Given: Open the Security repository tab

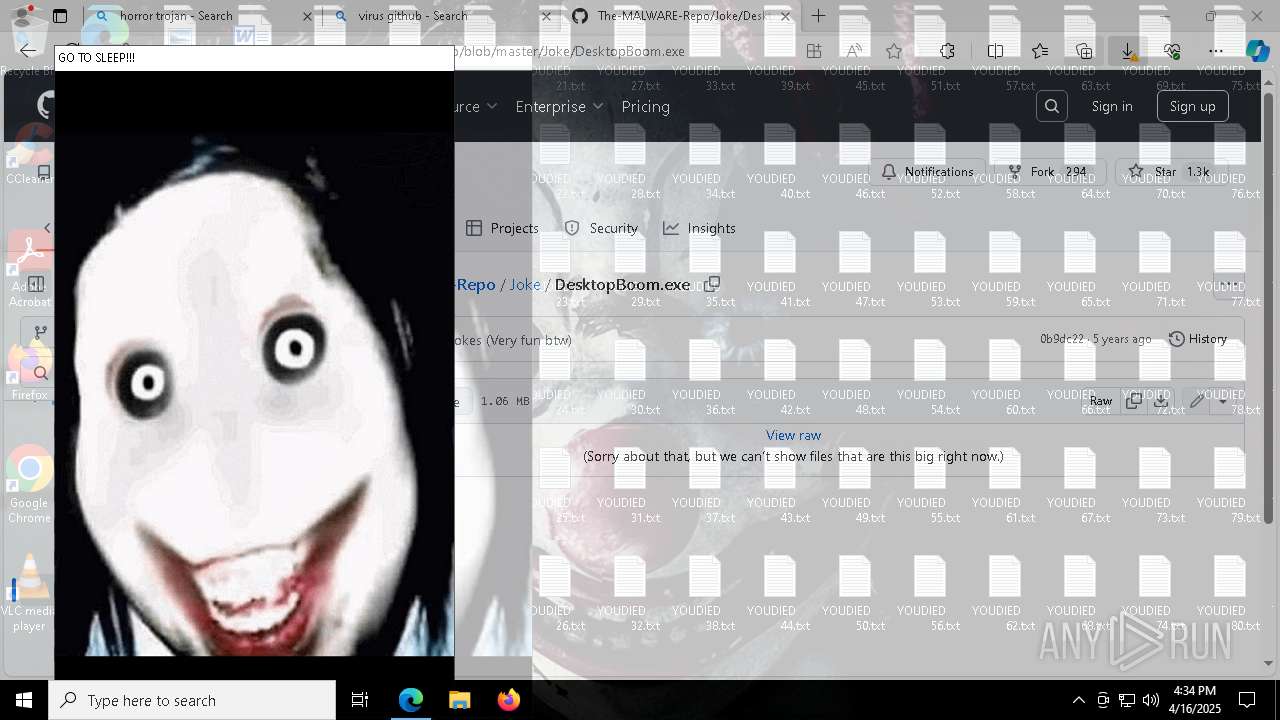Looking at the screenshot, I should 601,228.
